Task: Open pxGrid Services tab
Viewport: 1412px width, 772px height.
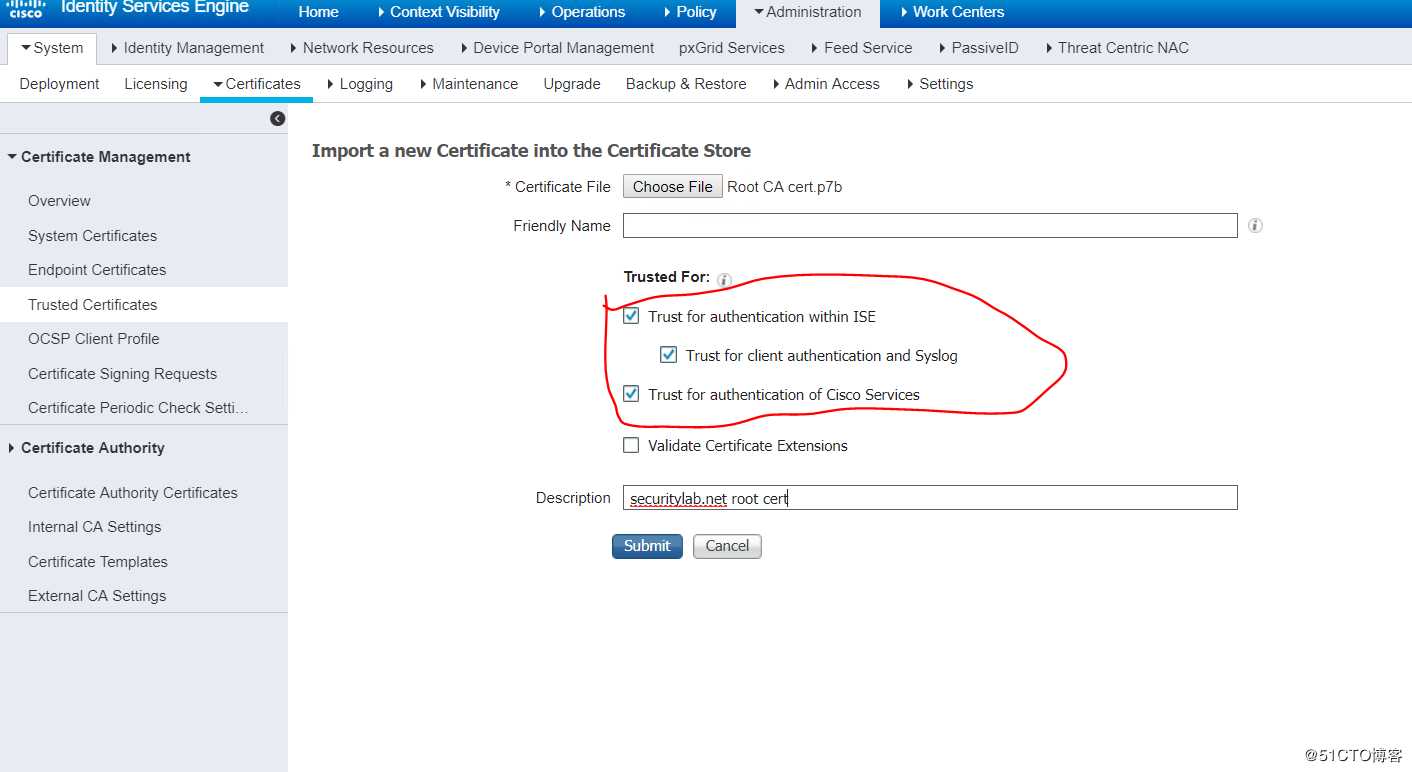Action: pyautogui.click(x=732, y=48)
